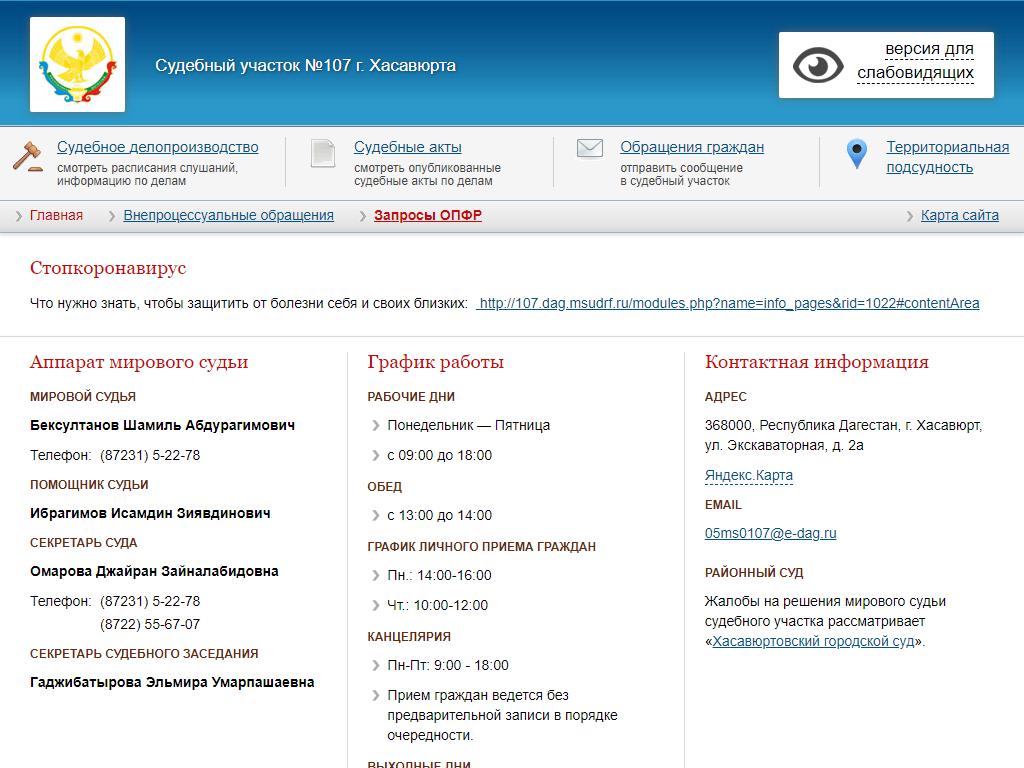This screenshot has height=768, width=1024.
Task: Open the Хасавюртовский городской суд link
Action: pyautogui.click(x=813, y=641)
